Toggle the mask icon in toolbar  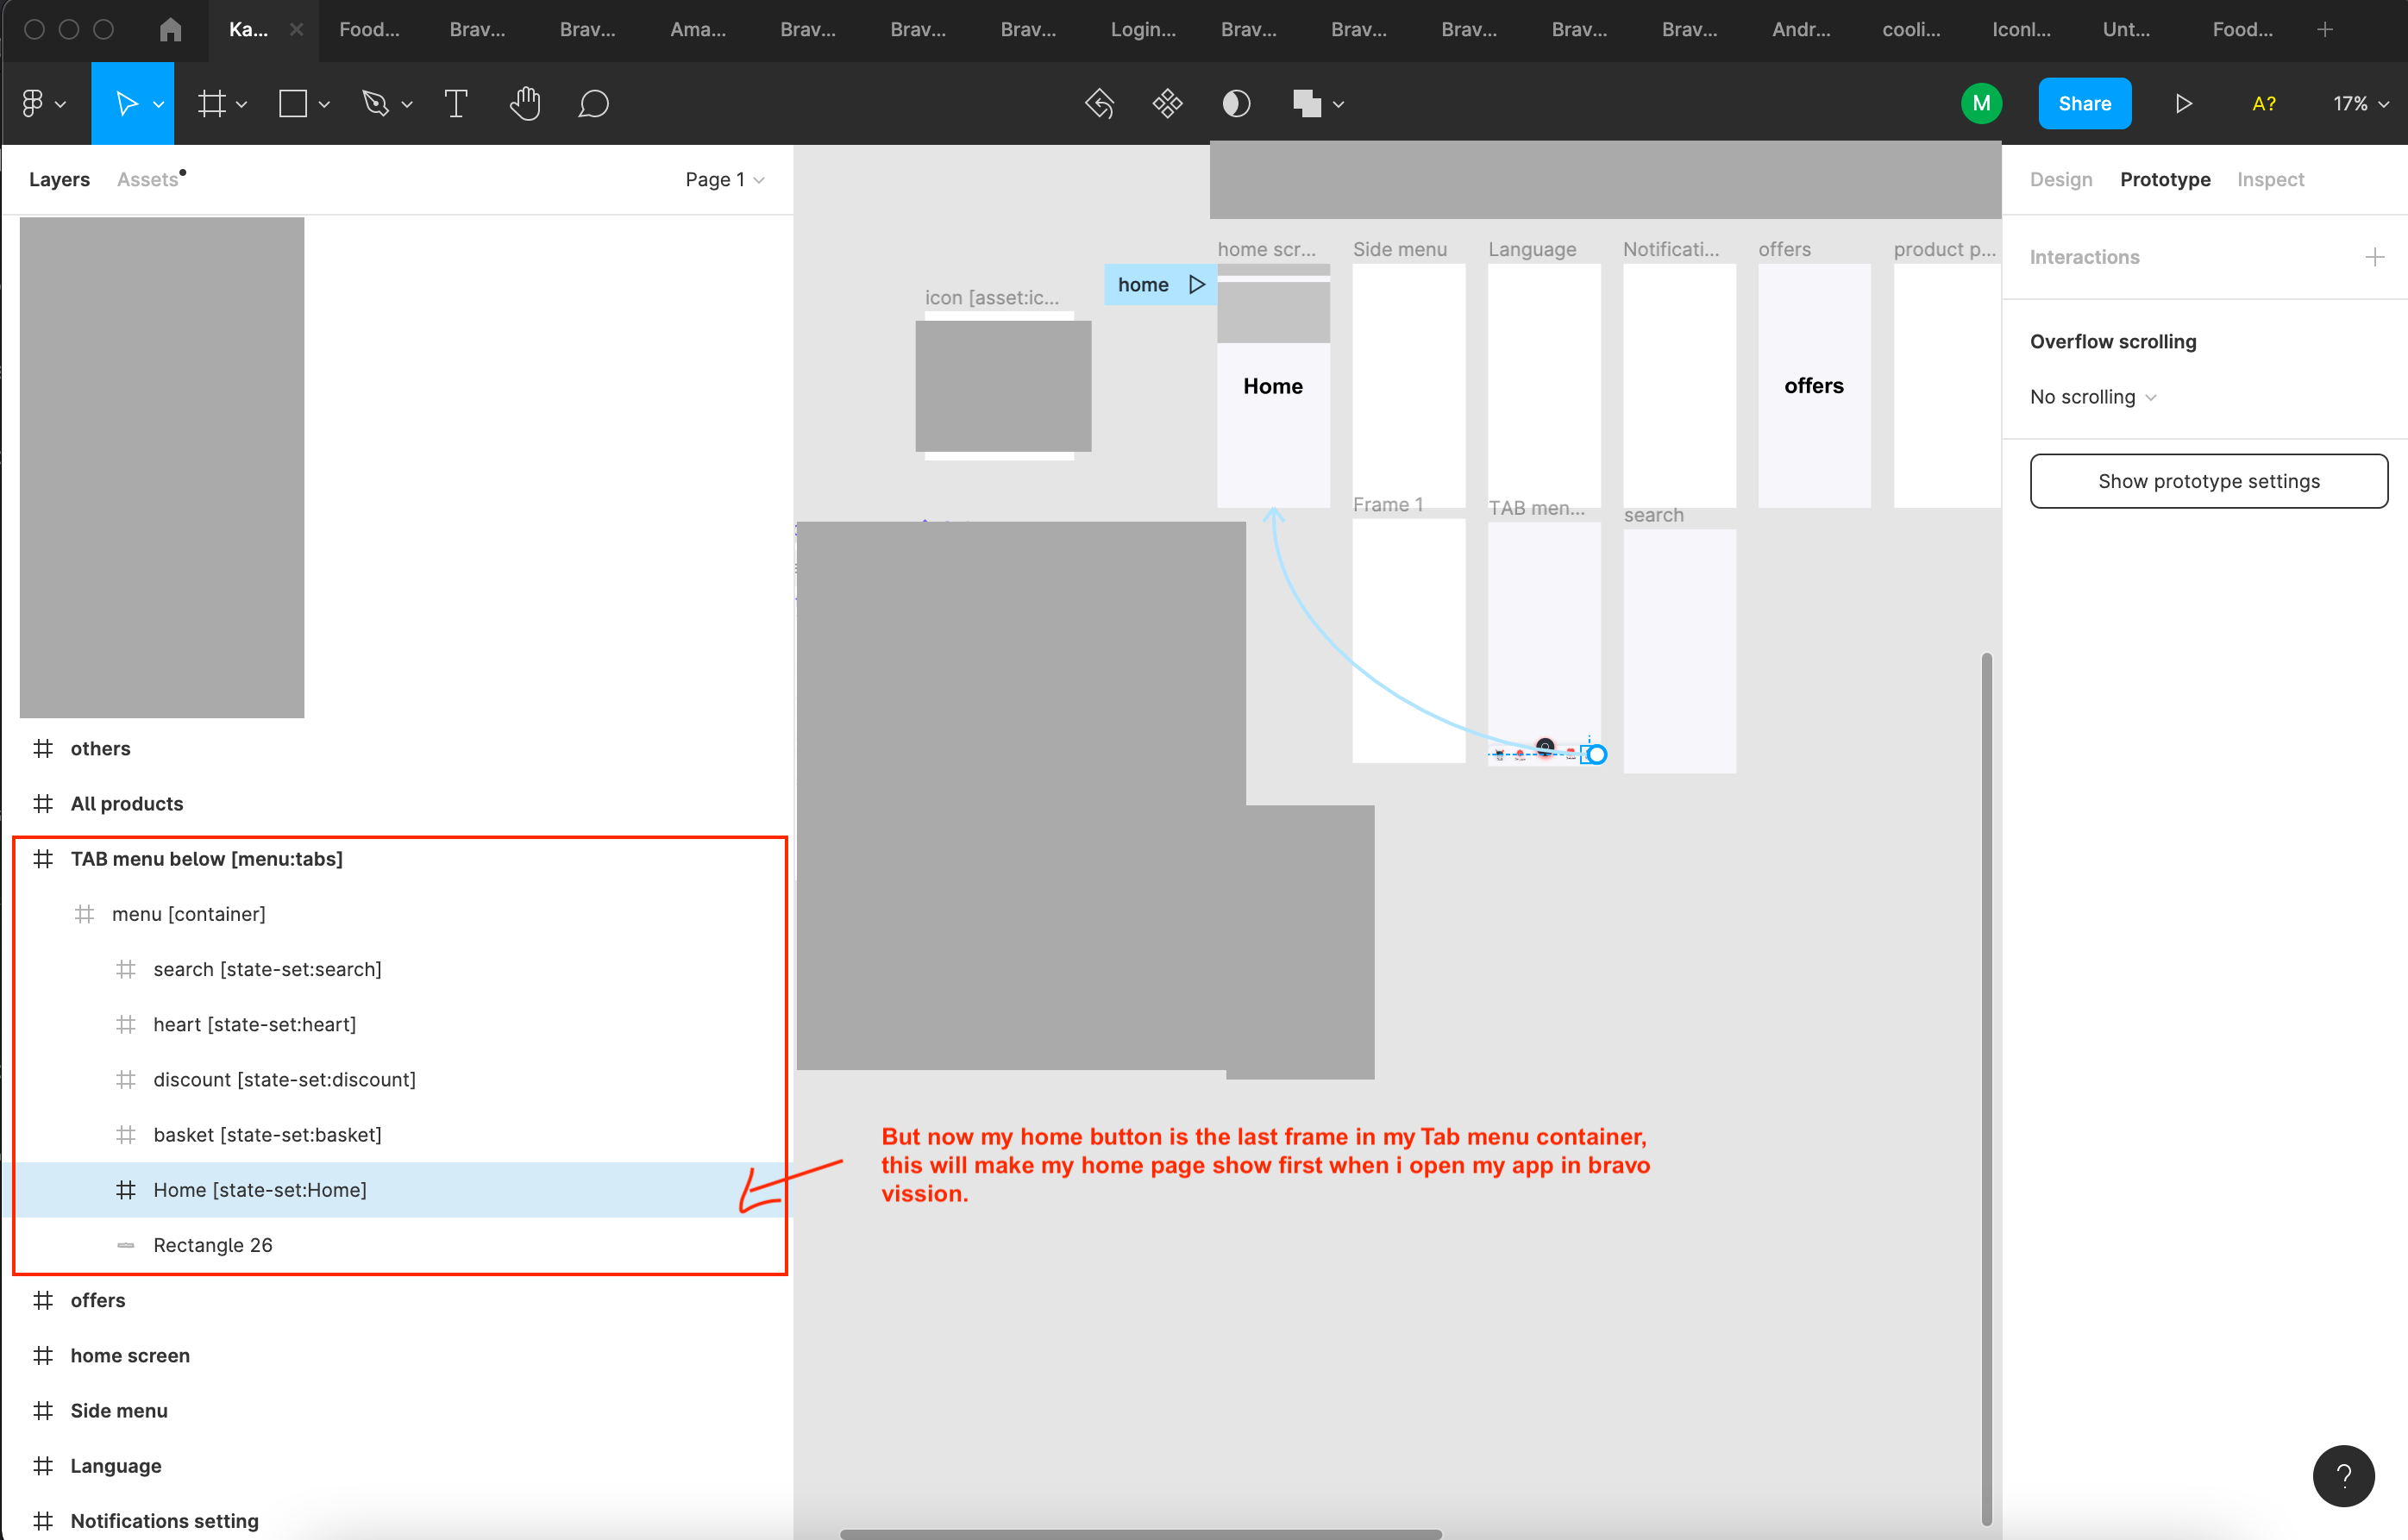pos(1236,103)
